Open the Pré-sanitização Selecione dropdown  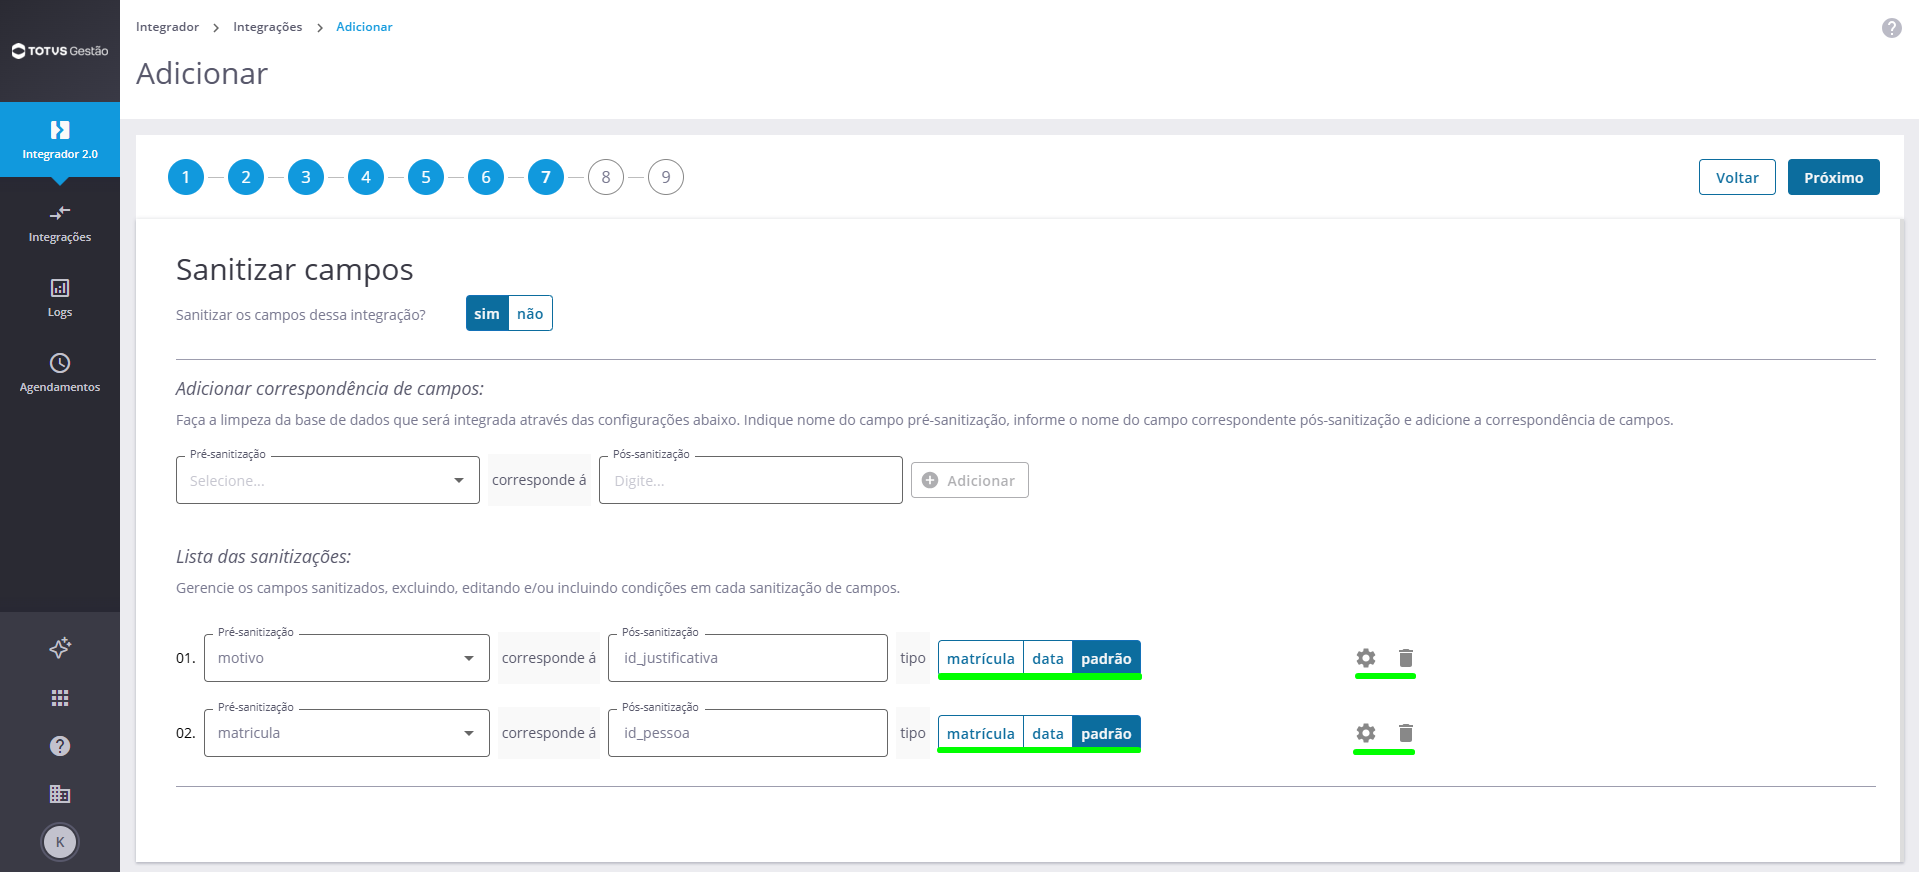tap(328, 480)
